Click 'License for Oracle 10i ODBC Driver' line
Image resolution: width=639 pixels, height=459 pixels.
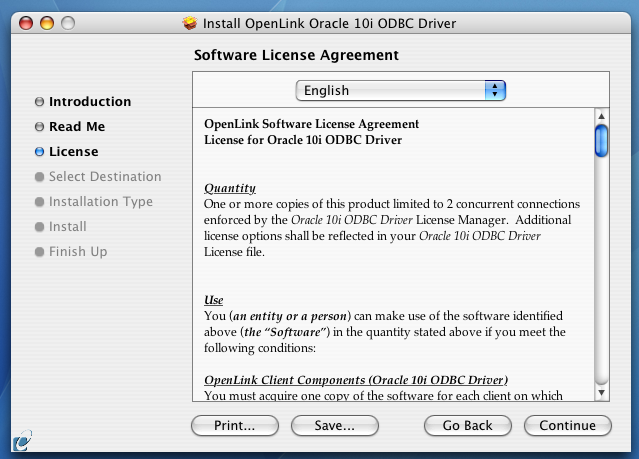tap(303, 140)
